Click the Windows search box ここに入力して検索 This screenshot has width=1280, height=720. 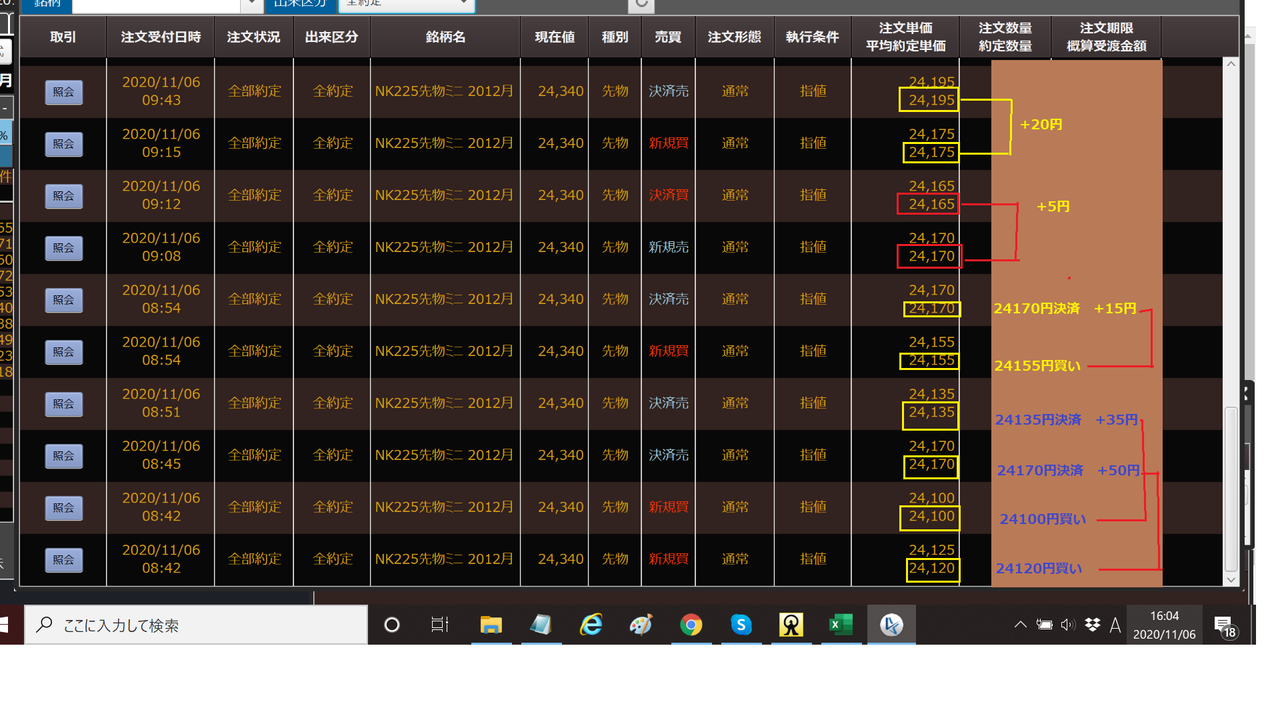tap(196, 625)
